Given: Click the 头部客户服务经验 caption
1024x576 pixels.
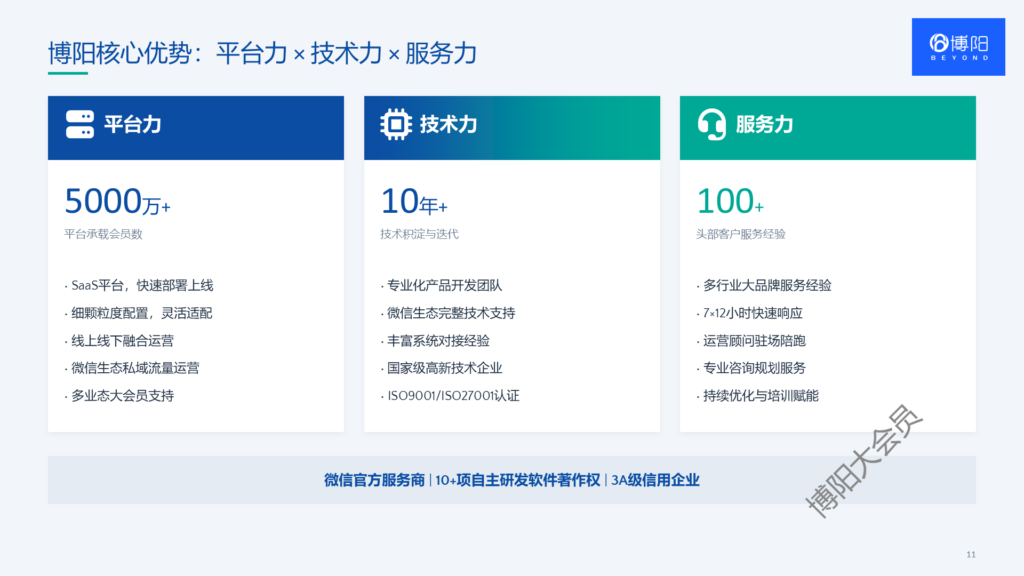Looking at the screenshot, I should 741,234.
